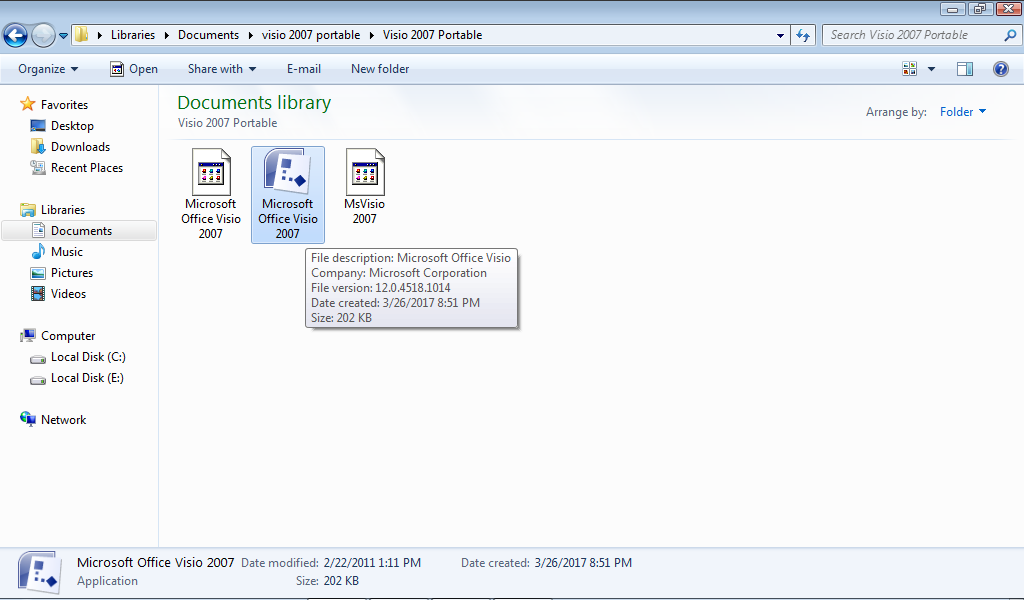Image resolution: width=1024 pixels, height=600 pixels.
Task: Open recent pages dropdown beside Forward arrow
Action: click(63, 36)
